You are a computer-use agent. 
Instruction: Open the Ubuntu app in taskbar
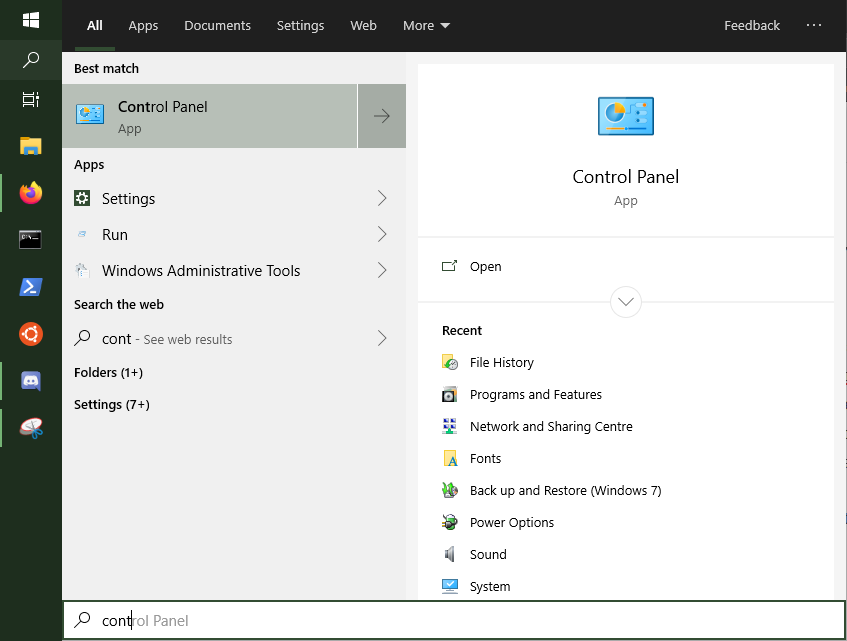click(31, 334)
